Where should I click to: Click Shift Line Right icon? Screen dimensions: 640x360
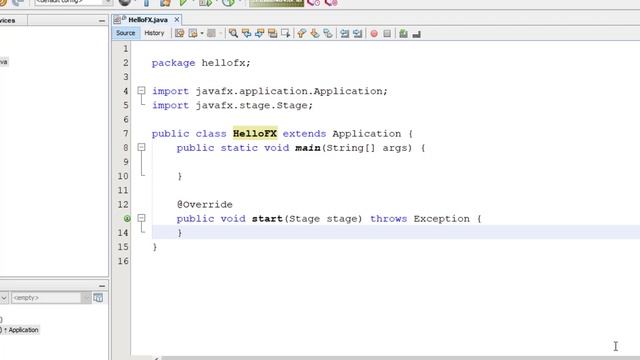[358, 33]
